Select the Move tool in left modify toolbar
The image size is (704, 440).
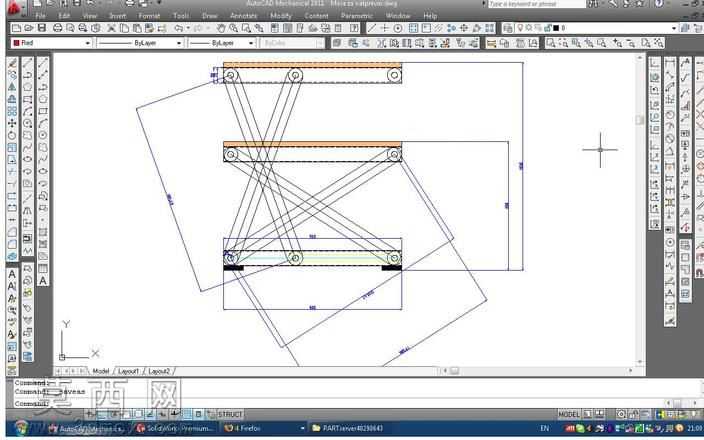pos(12,123)
